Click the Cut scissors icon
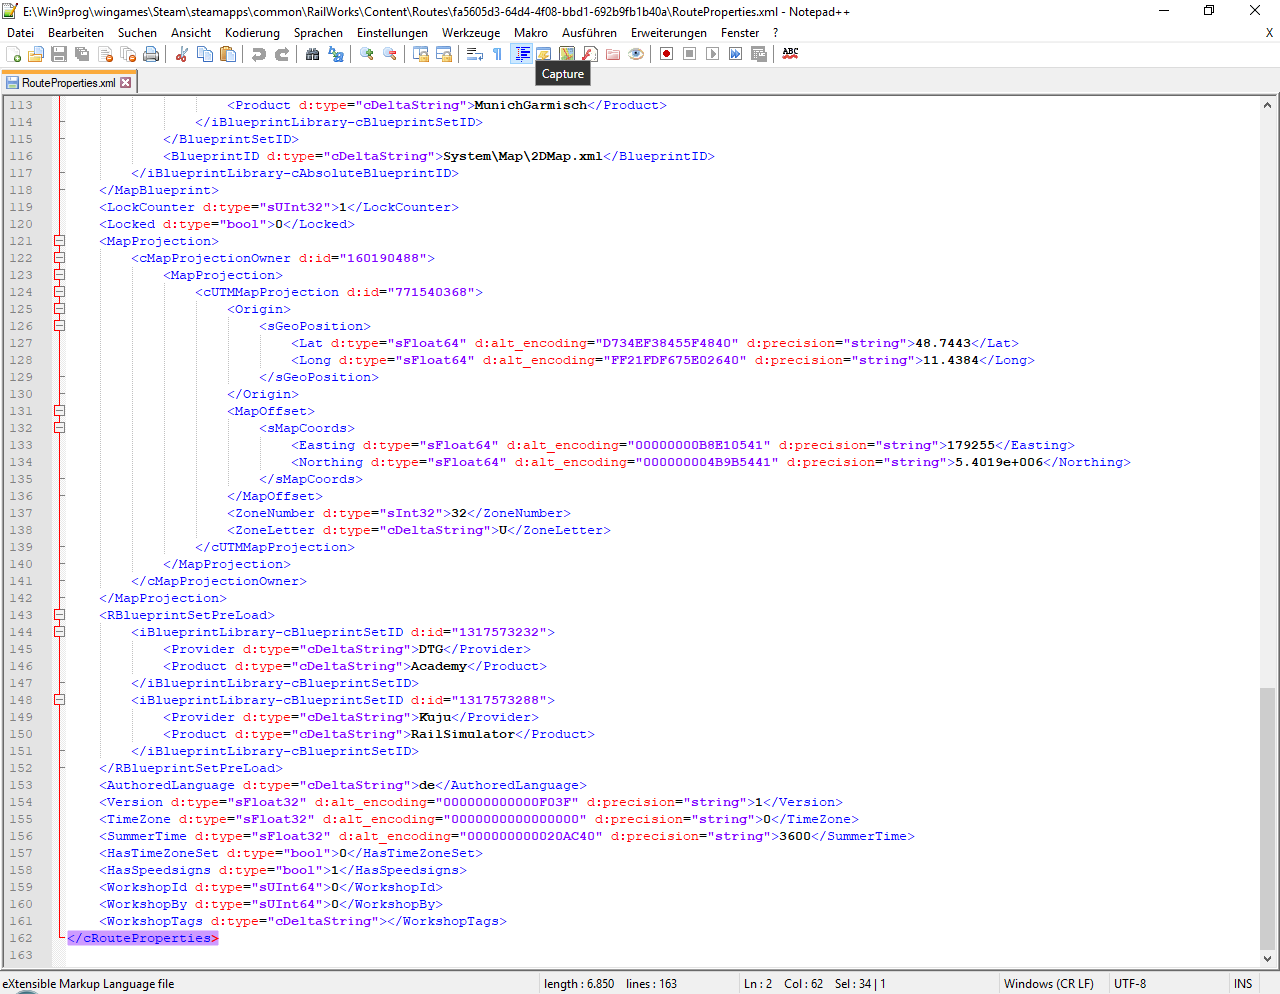Viewport: 1280px width, 994px height. (x=182, y=54)
